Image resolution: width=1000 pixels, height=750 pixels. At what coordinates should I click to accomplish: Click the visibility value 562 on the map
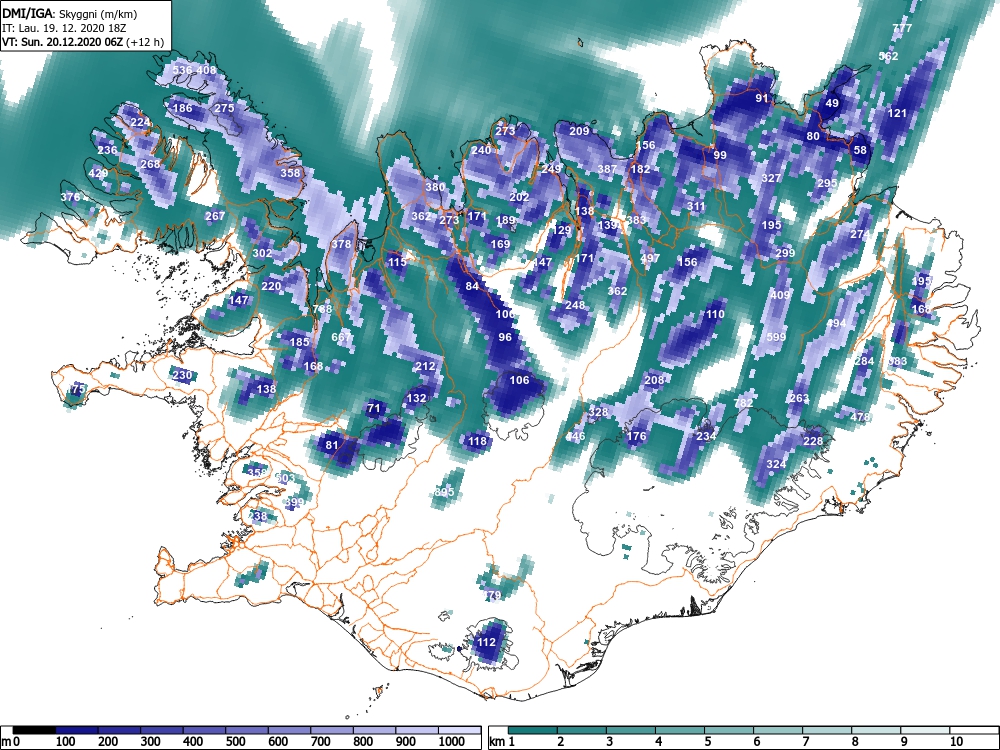[888, 56]
